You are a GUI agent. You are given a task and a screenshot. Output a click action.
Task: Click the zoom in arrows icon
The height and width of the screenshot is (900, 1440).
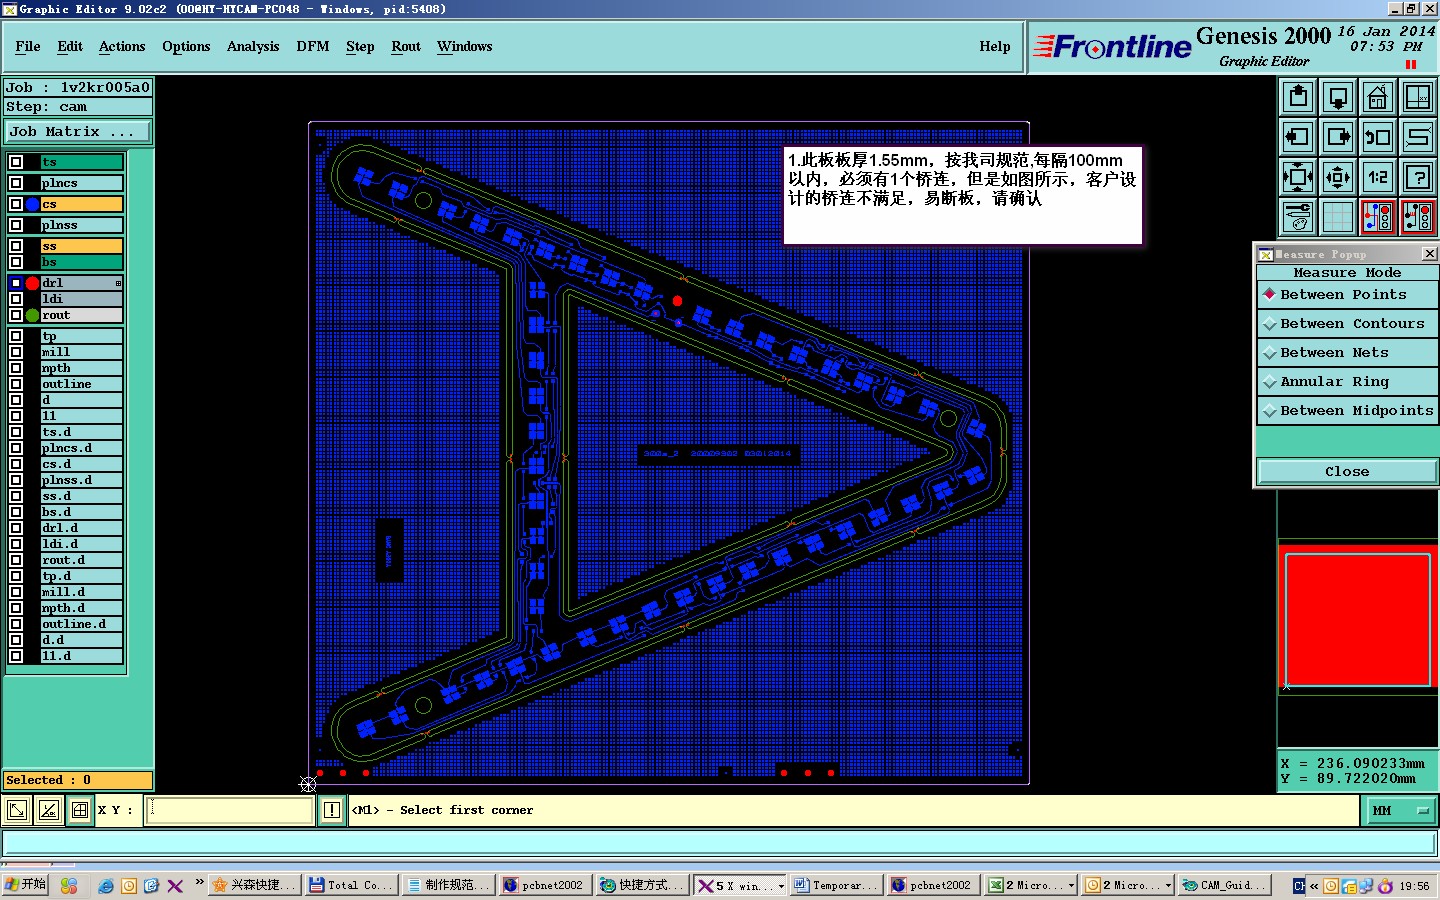[1298, 177]
